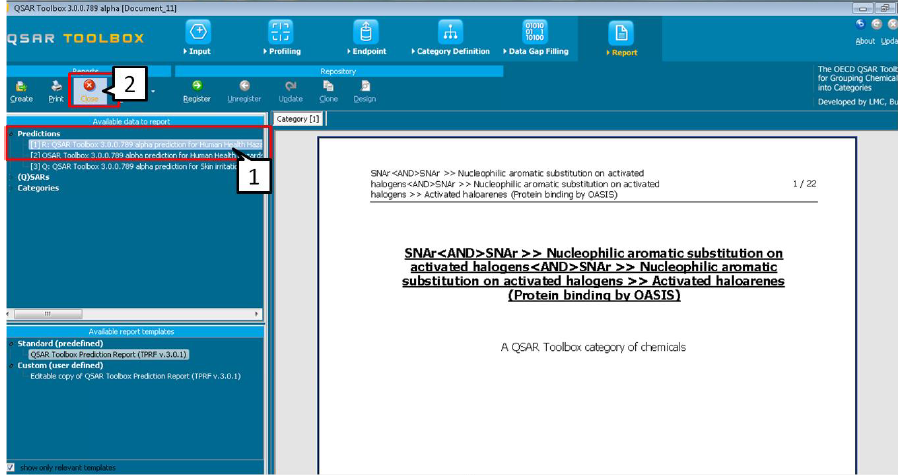Open the Endpoint stage icon
This screenshot has height=475, width=916.
[x=366, y=32]
